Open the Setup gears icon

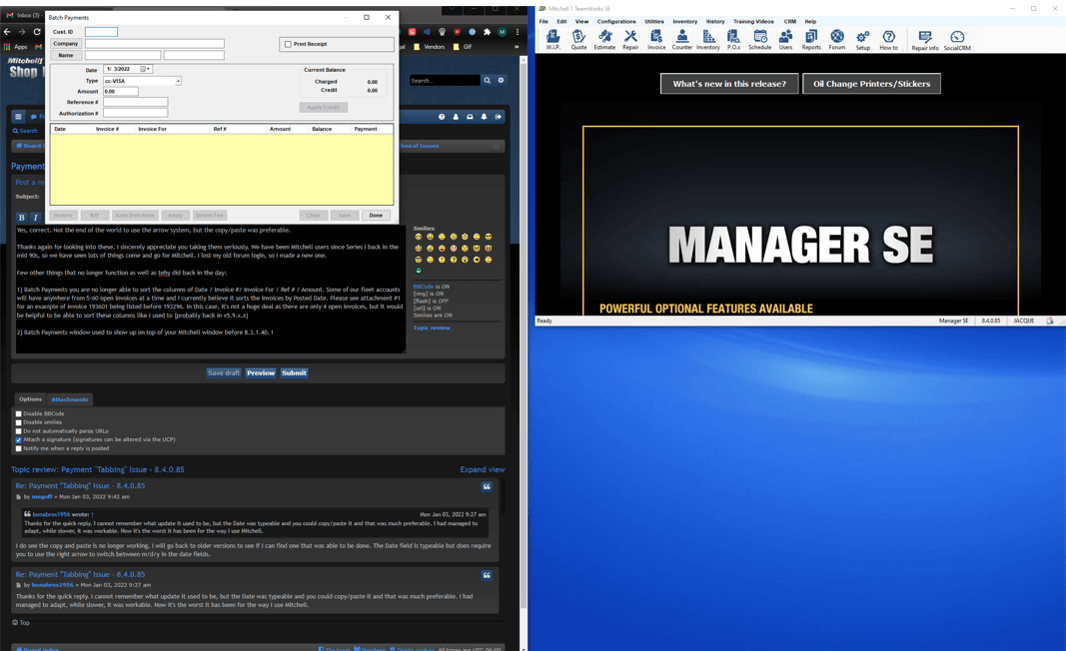[x=863, y=39]
